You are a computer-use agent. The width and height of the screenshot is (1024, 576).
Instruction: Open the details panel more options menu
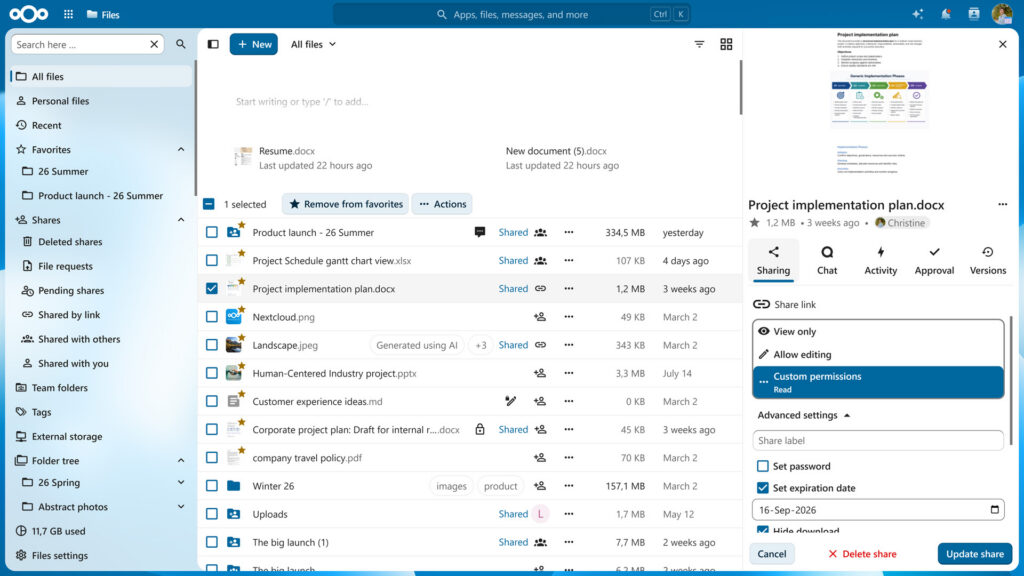pos(1002,204)
